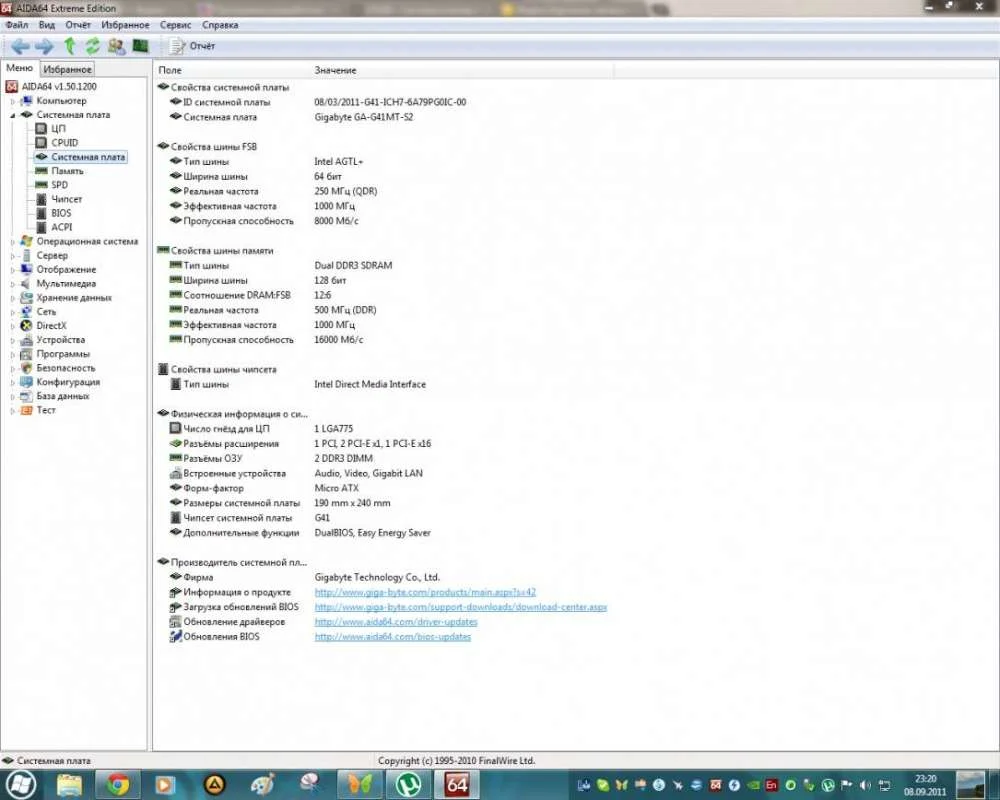
Task: Select highlighted Системная плата child item
Action: [88, 157]
